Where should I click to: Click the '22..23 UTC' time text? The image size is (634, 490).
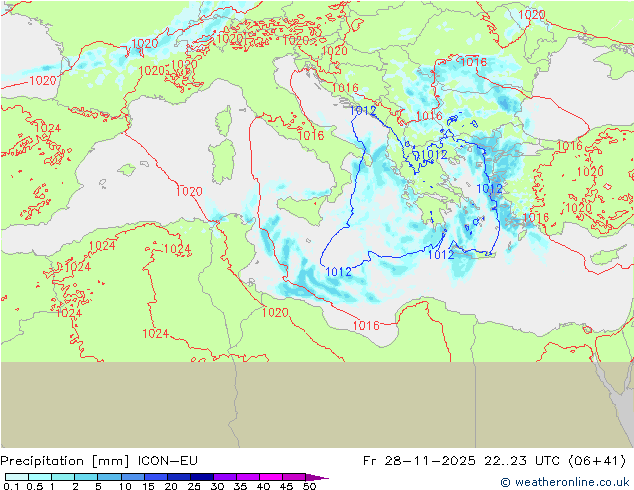point(522,460)
